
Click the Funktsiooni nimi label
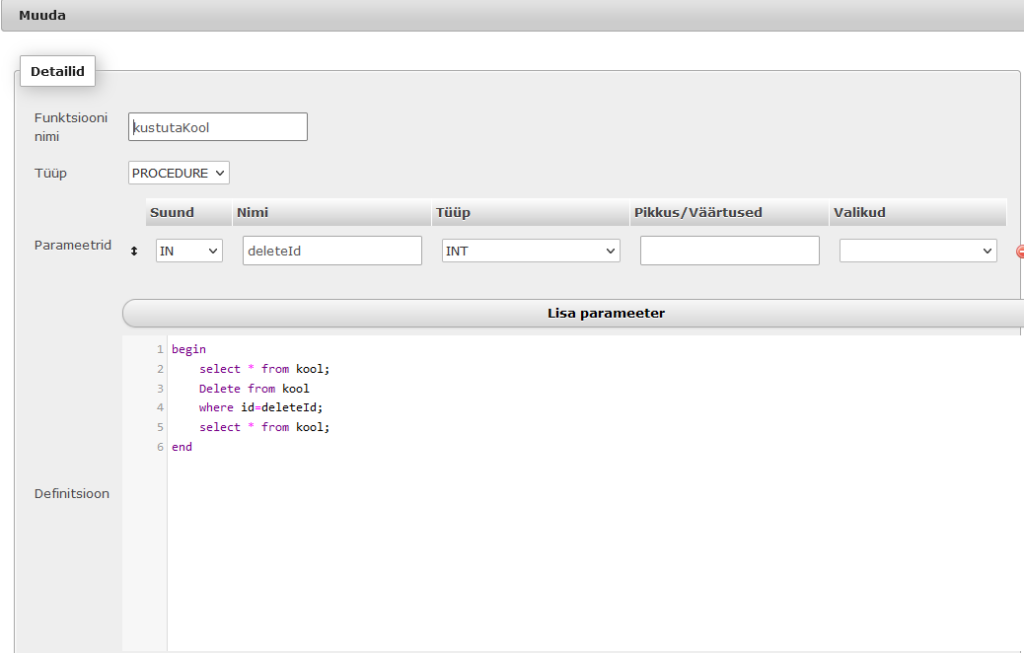pos(71,127)
